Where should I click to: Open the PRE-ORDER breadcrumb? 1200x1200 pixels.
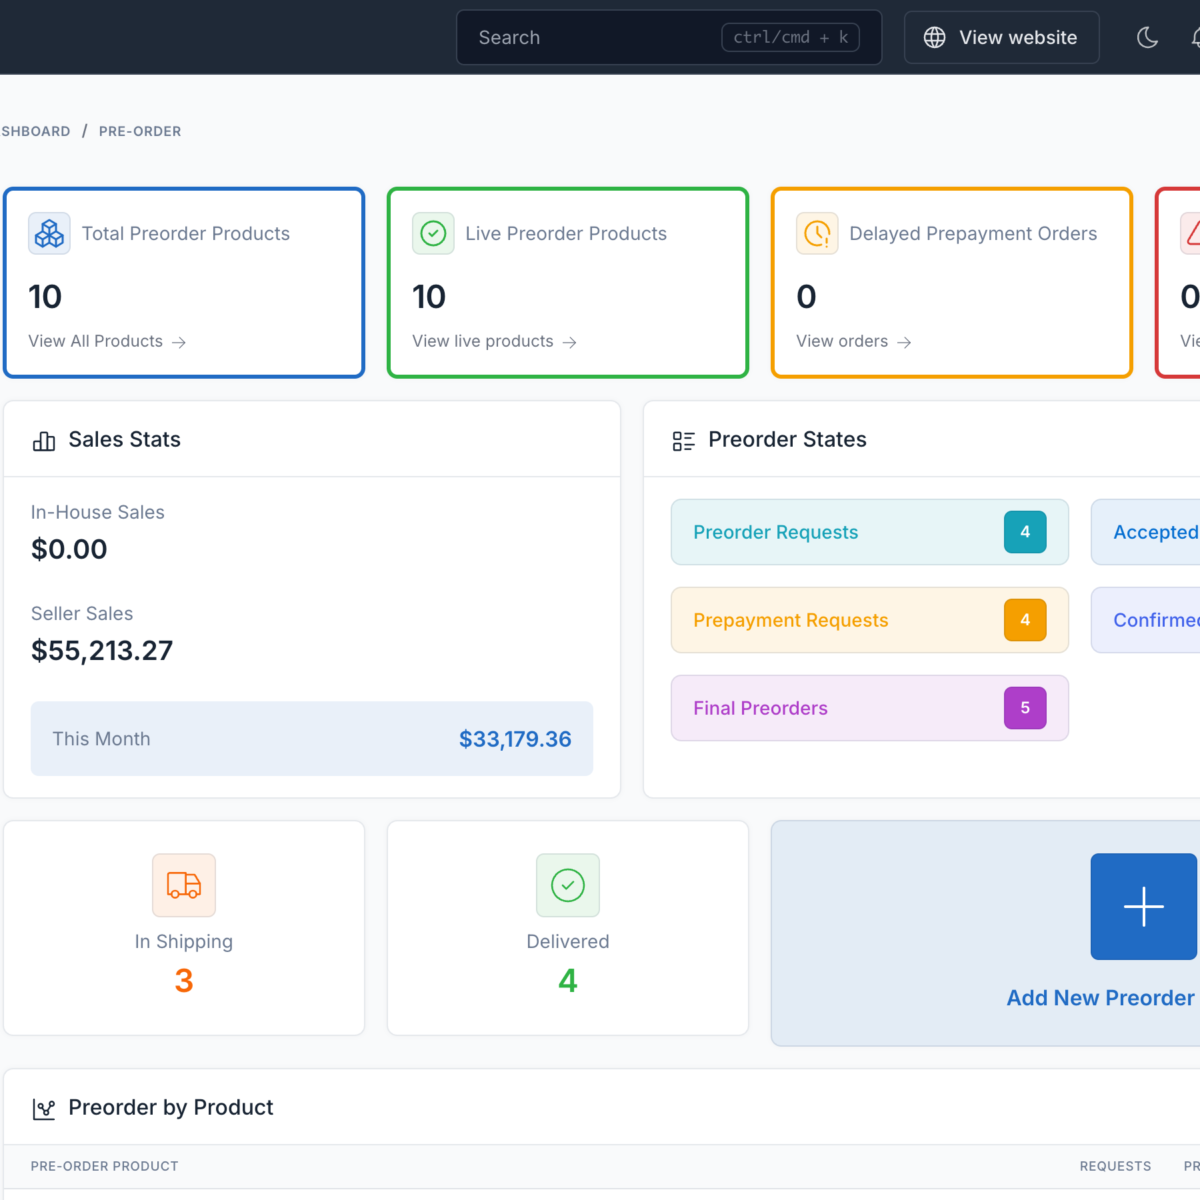(x=140, y=131)
